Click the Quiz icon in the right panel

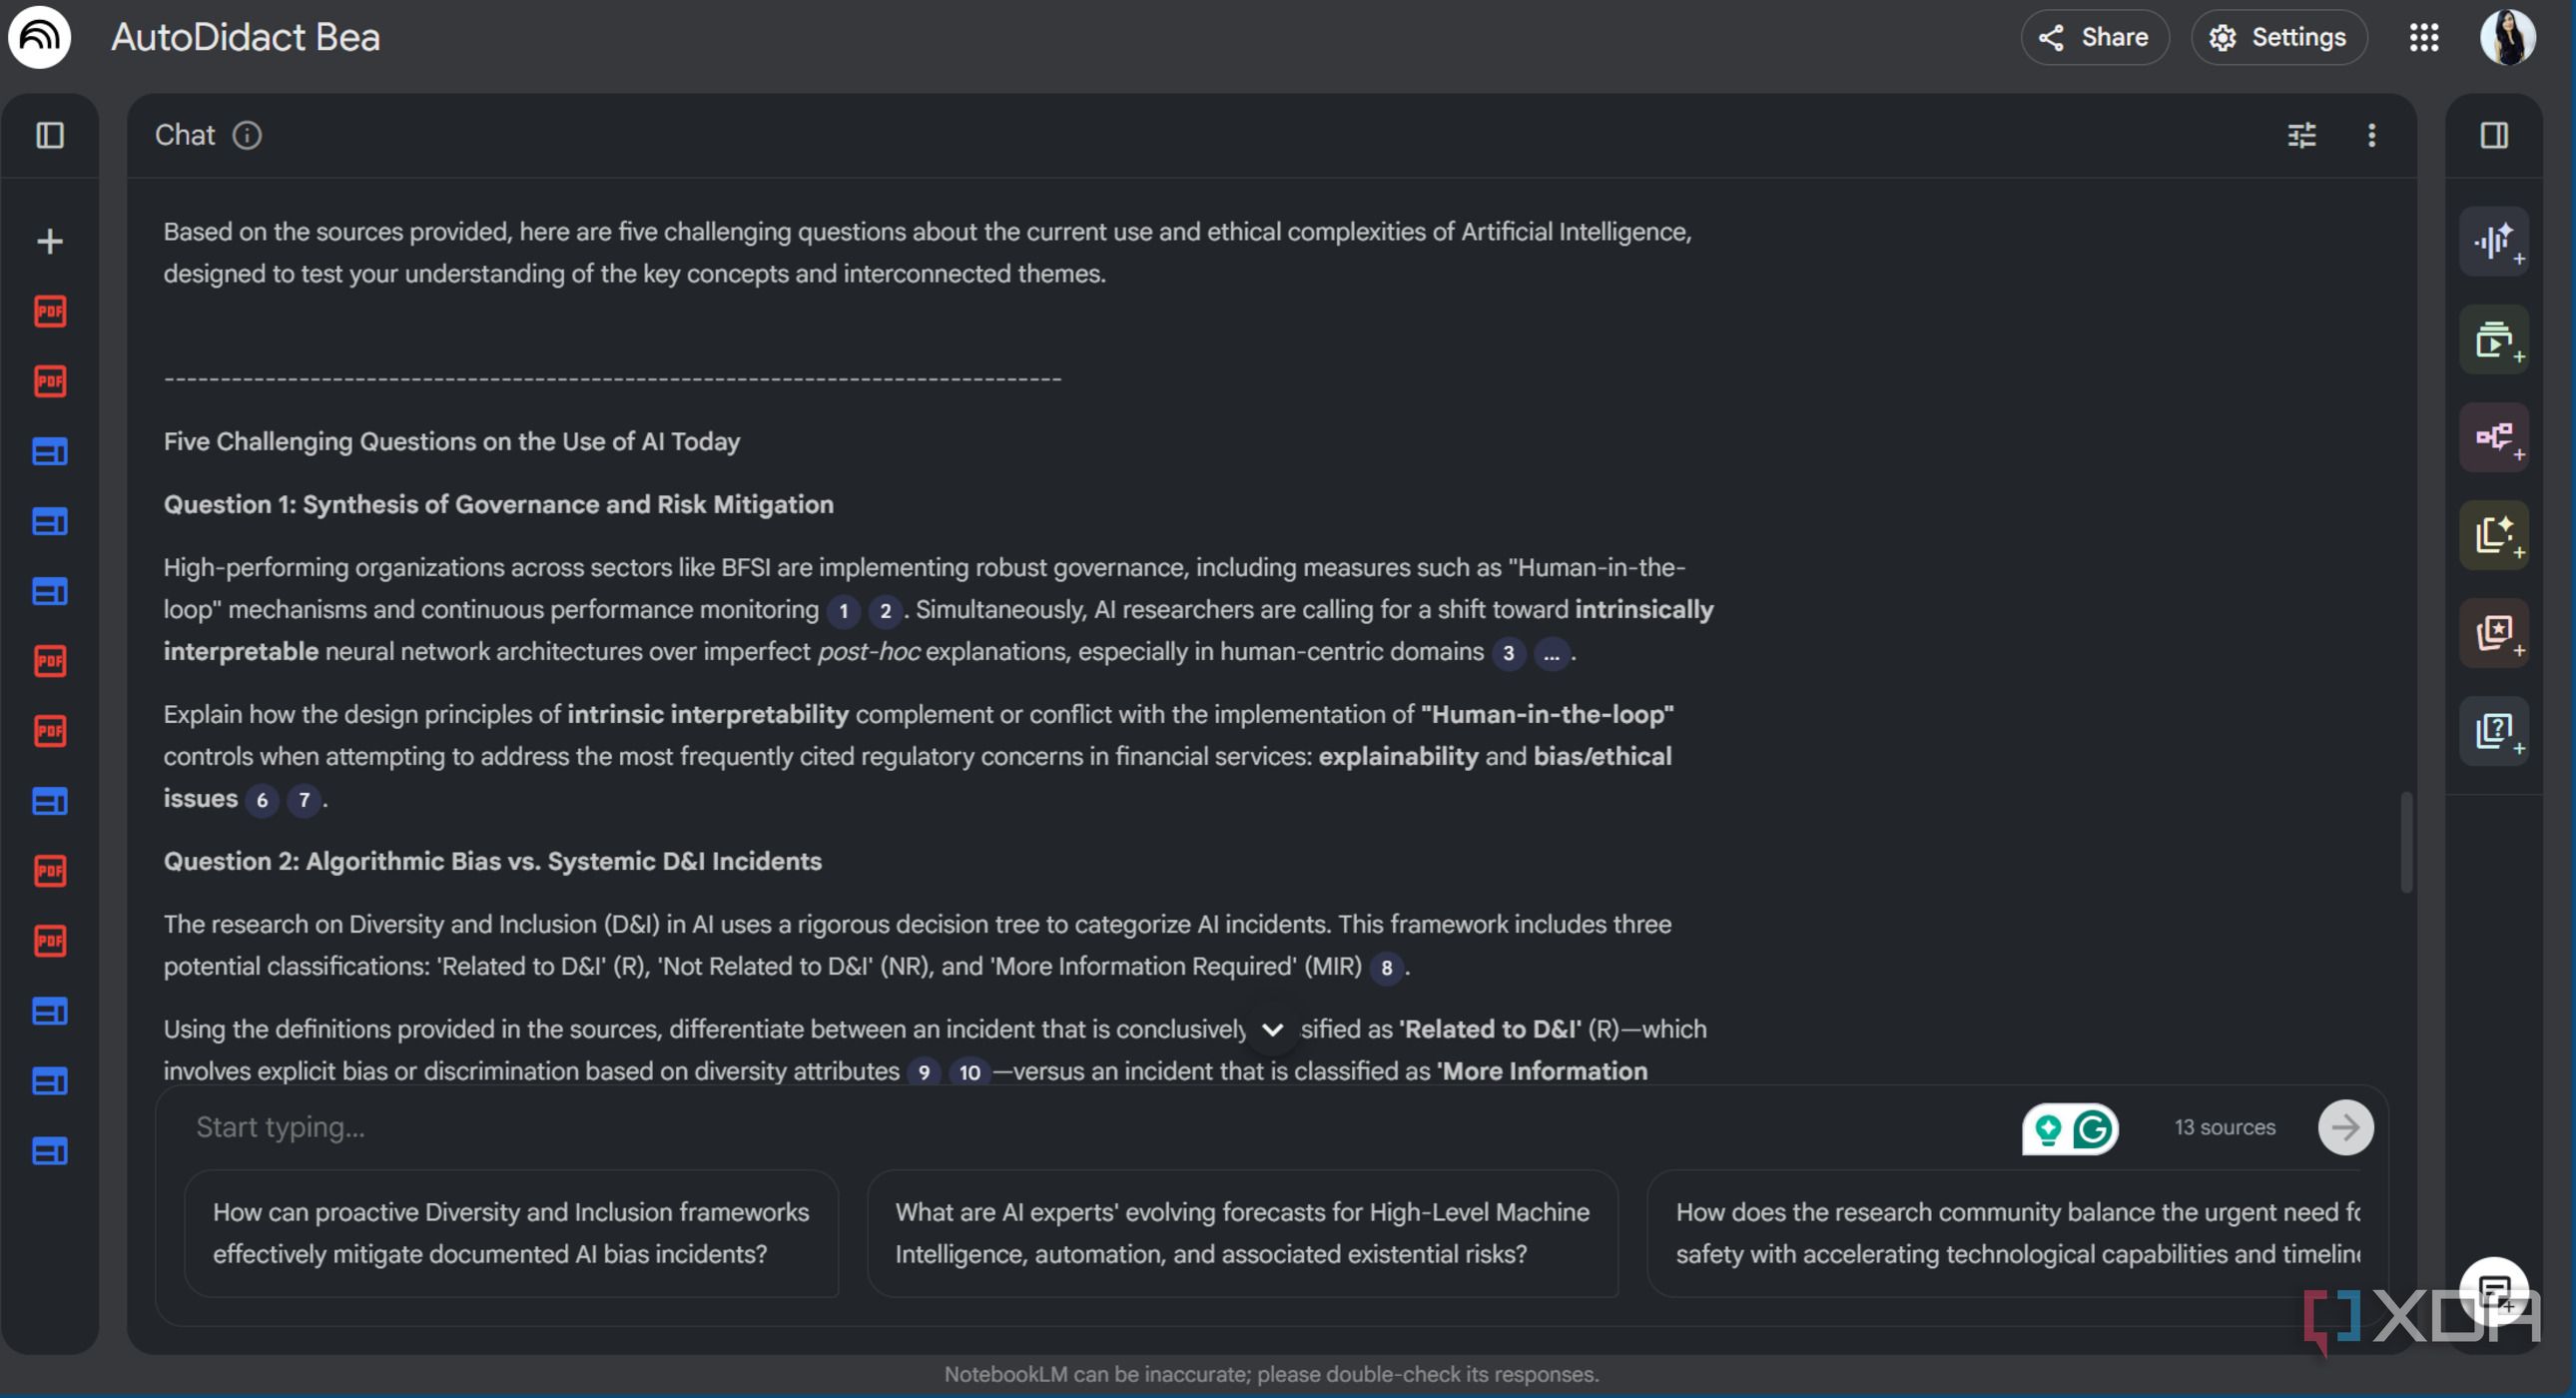pos(2494,731)
